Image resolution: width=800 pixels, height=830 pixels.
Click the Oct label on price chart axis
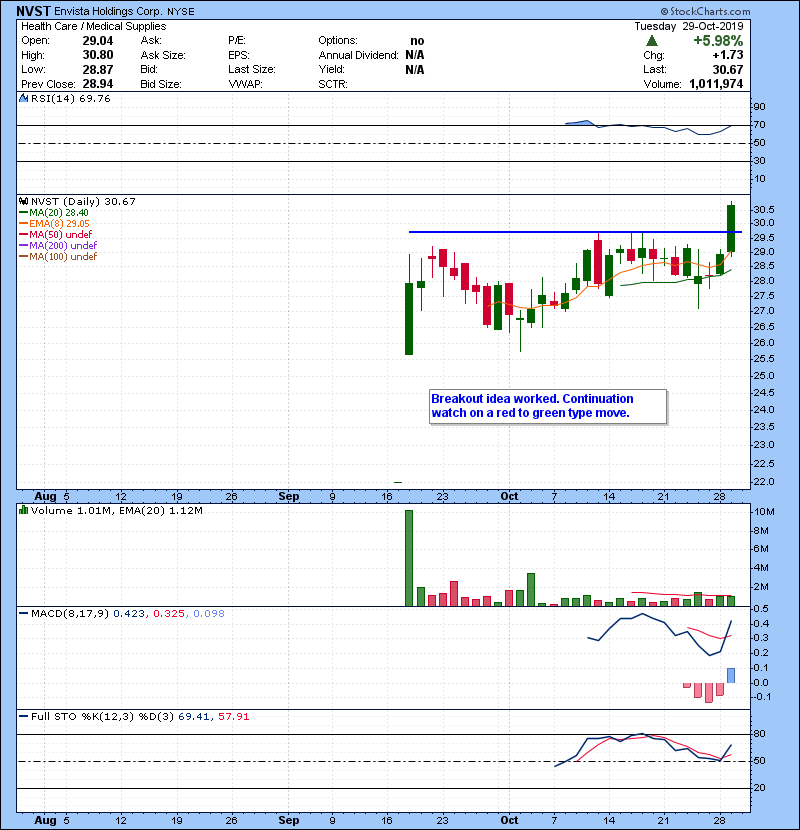509,496
